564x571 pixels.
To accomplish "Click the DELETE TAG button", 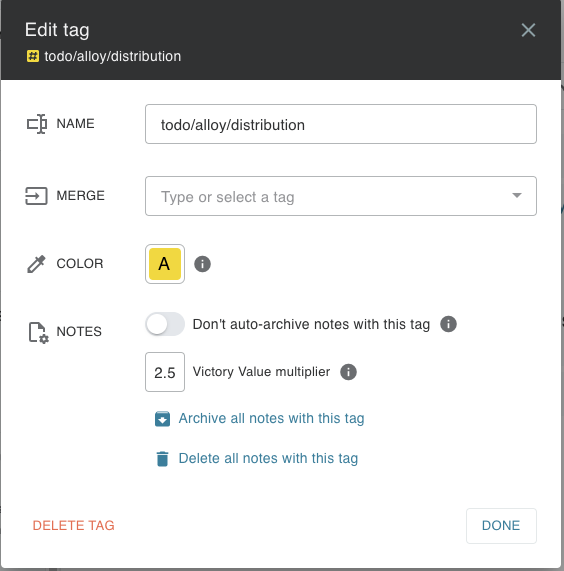I will [x=74, y=525].
